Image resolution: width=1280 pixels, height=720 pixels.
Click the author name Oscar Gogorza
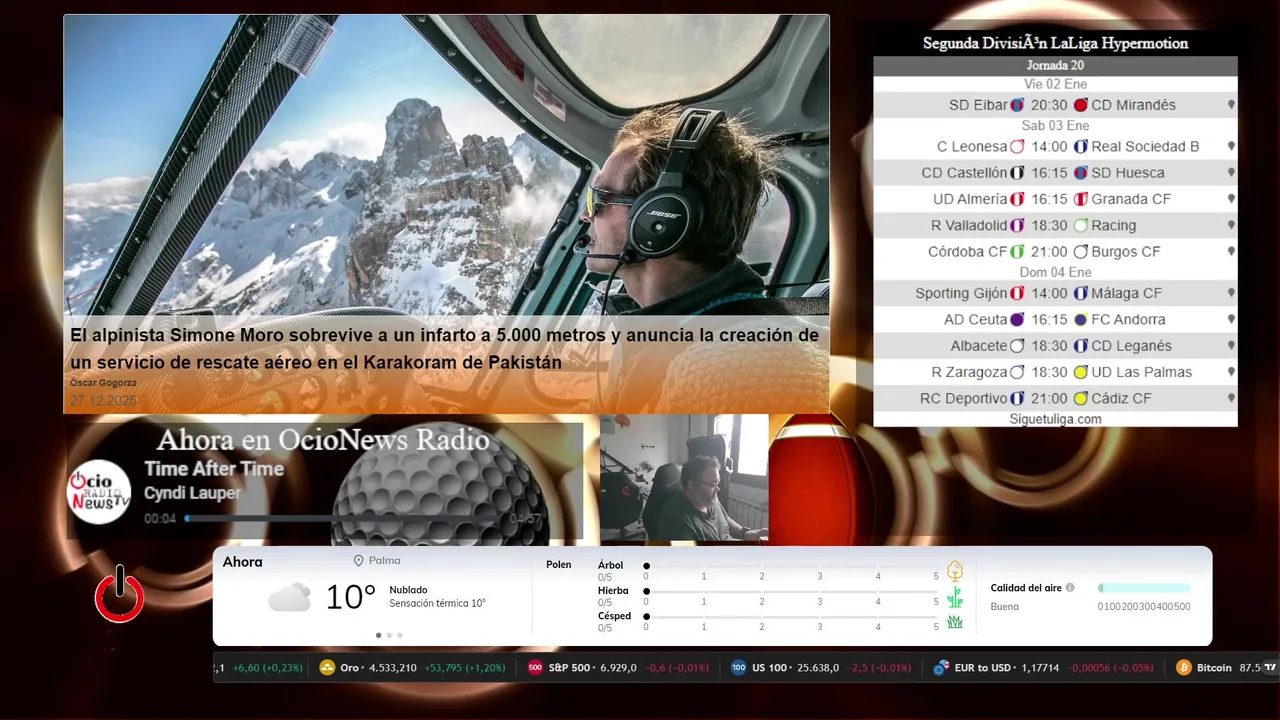click(103, 383)
